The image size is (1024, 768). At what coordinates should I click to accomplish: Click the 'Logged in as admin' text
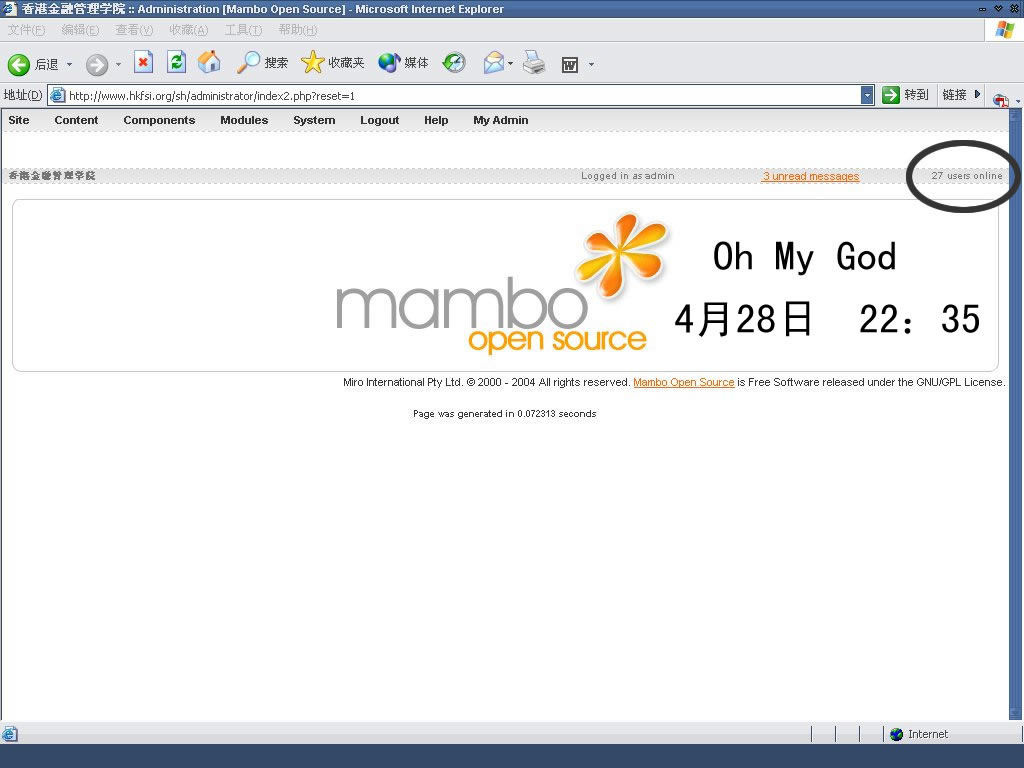click(x=628, y=176)
